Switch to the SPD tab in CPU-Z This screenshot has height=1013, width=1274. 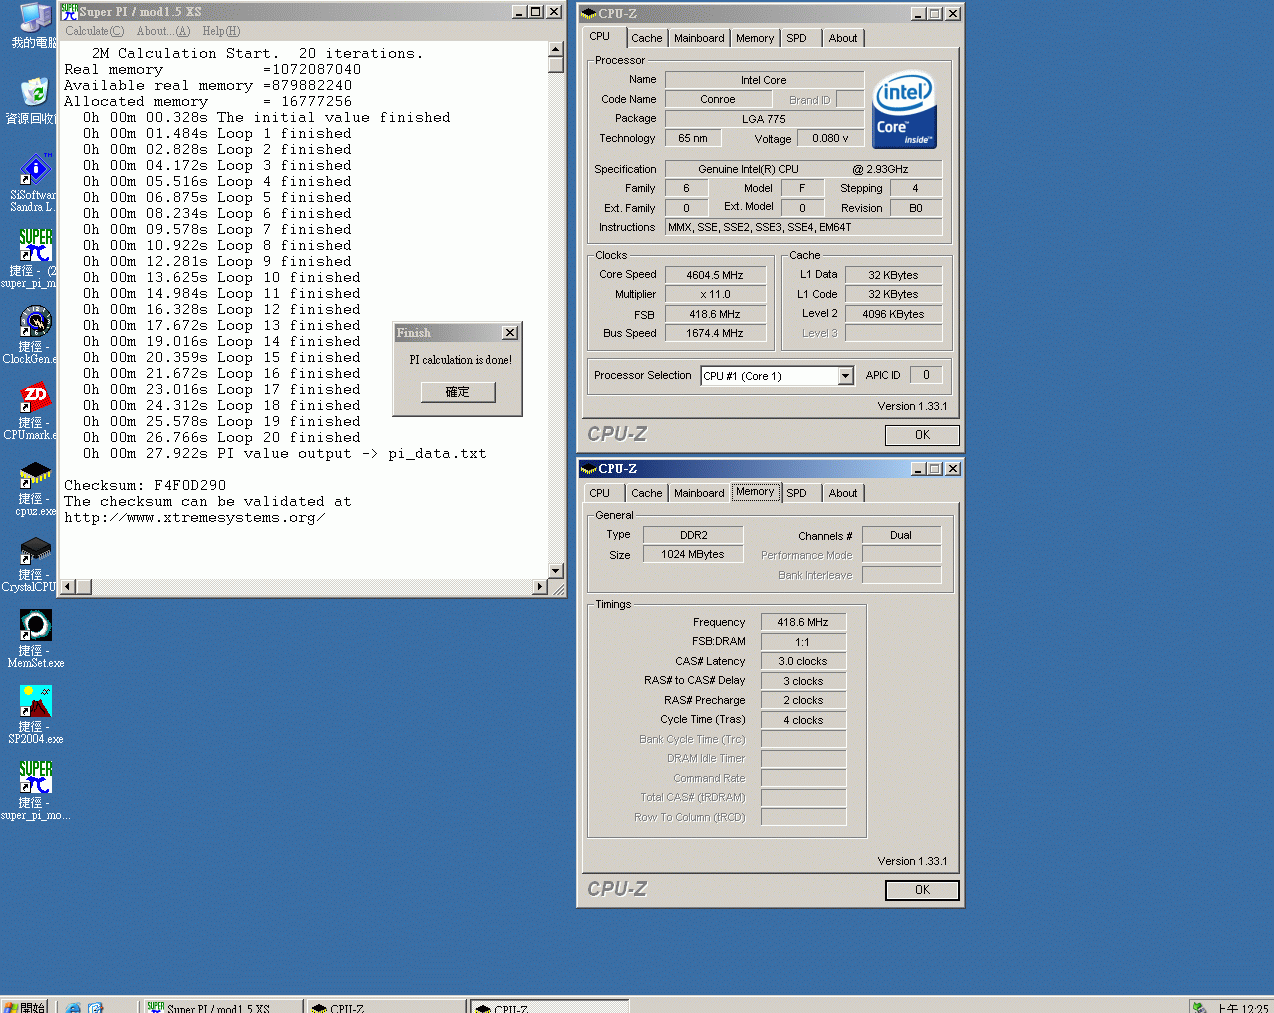(799, 37)
